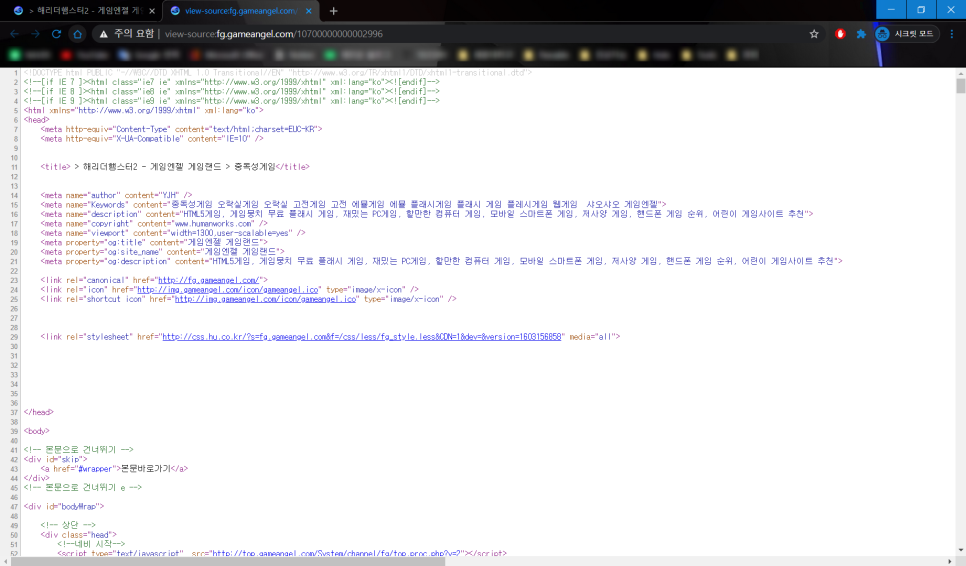
Task: Click the DOCTYPE declaration on line 1
Action: [x=278, y=73]
